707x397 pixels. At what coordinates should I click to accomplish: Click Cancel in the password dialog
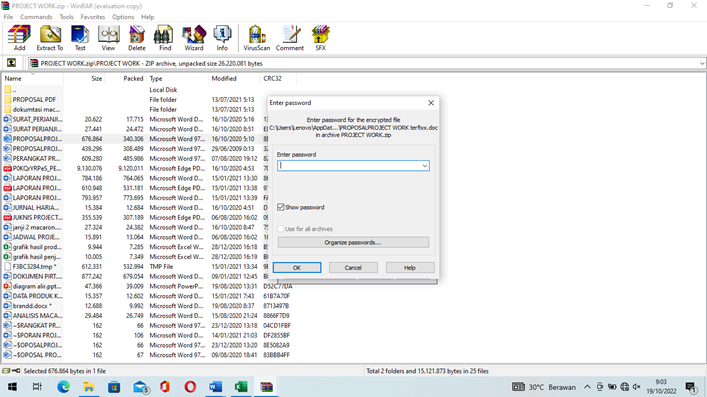tap(353, 268)
